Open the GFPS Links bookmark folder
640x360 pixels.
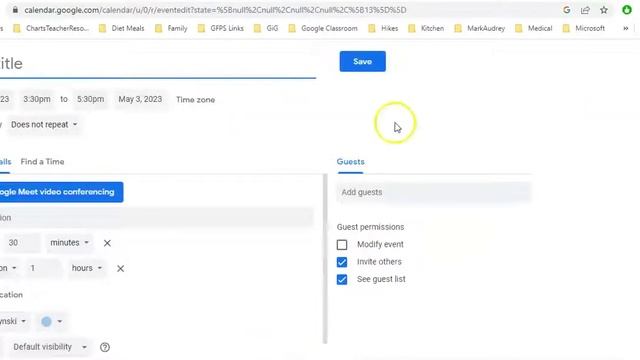[221, 28]
